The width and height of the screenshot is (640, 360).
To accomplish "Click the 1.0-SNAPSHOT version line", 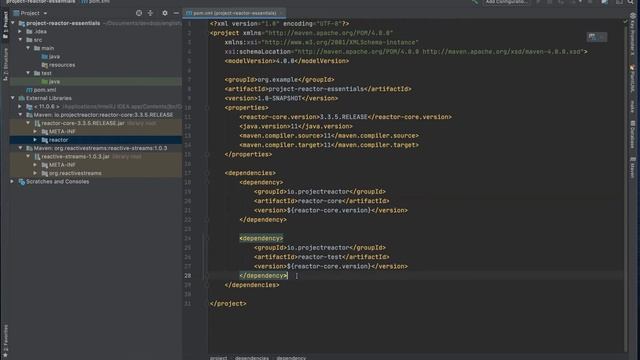I will point(281,98).
